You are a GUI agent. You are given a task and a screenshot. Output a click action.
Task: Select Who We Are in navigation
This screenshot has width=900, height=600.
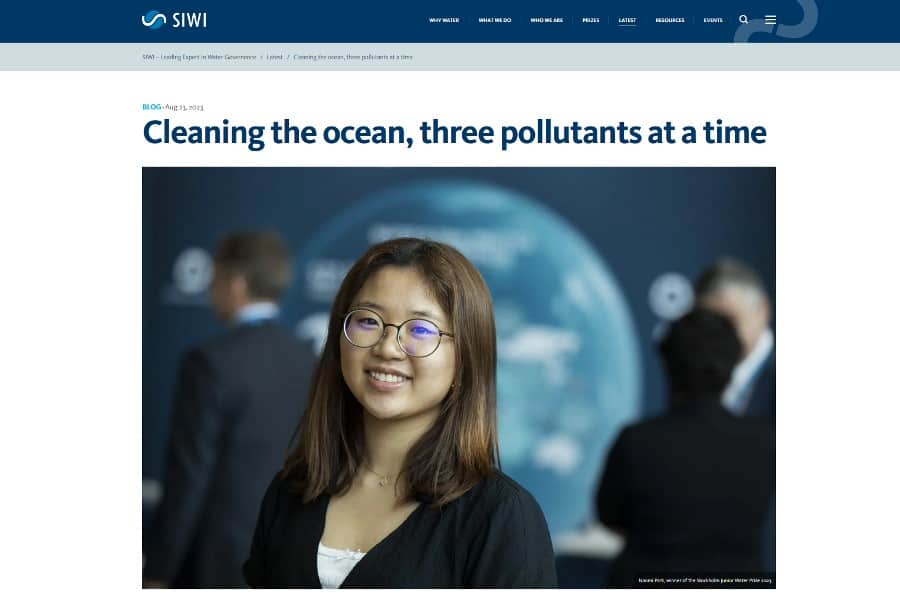click(x=546, y=20)
